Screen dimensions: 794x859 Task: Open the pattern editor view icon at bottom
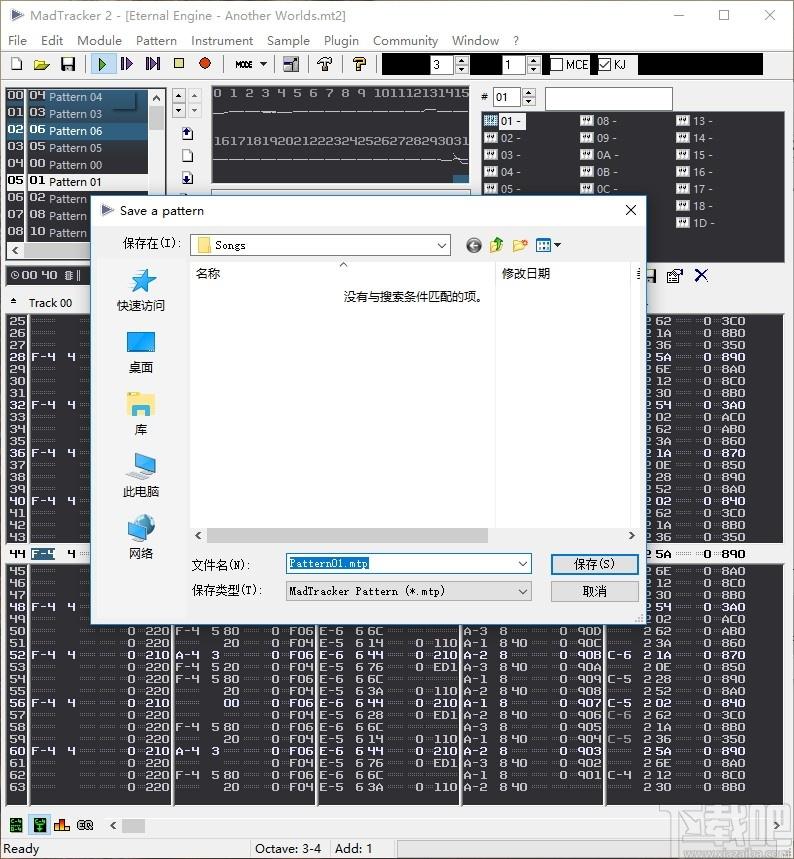(x=16, y=825)
